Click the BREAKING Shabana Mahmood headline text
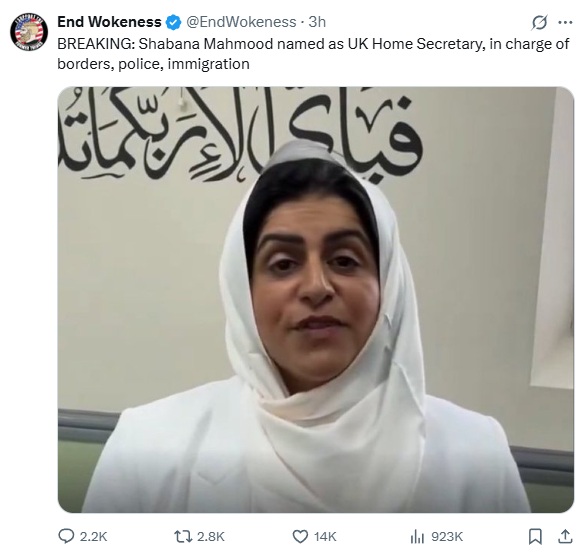The width and height of the screenshot is (588, 554). (x=314, y=44)
